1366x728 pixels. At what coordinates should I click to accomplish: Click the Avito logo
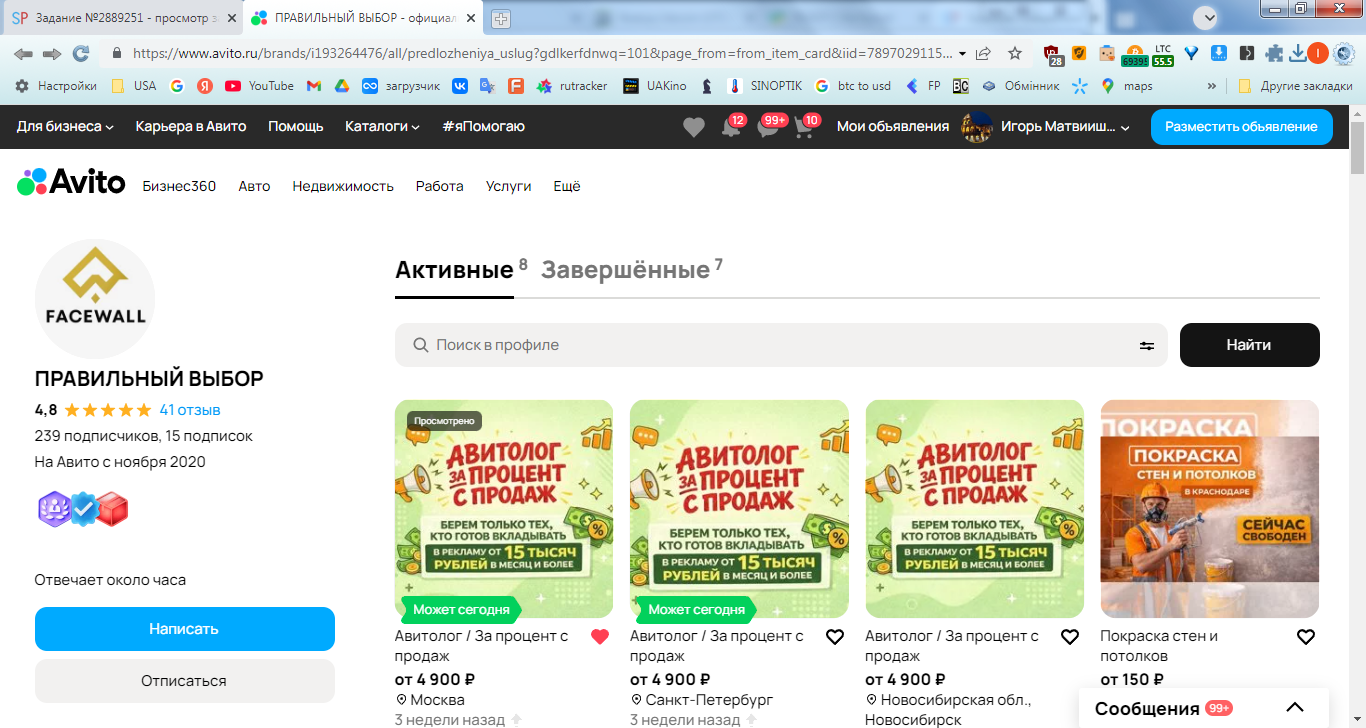tap(71, 182)
